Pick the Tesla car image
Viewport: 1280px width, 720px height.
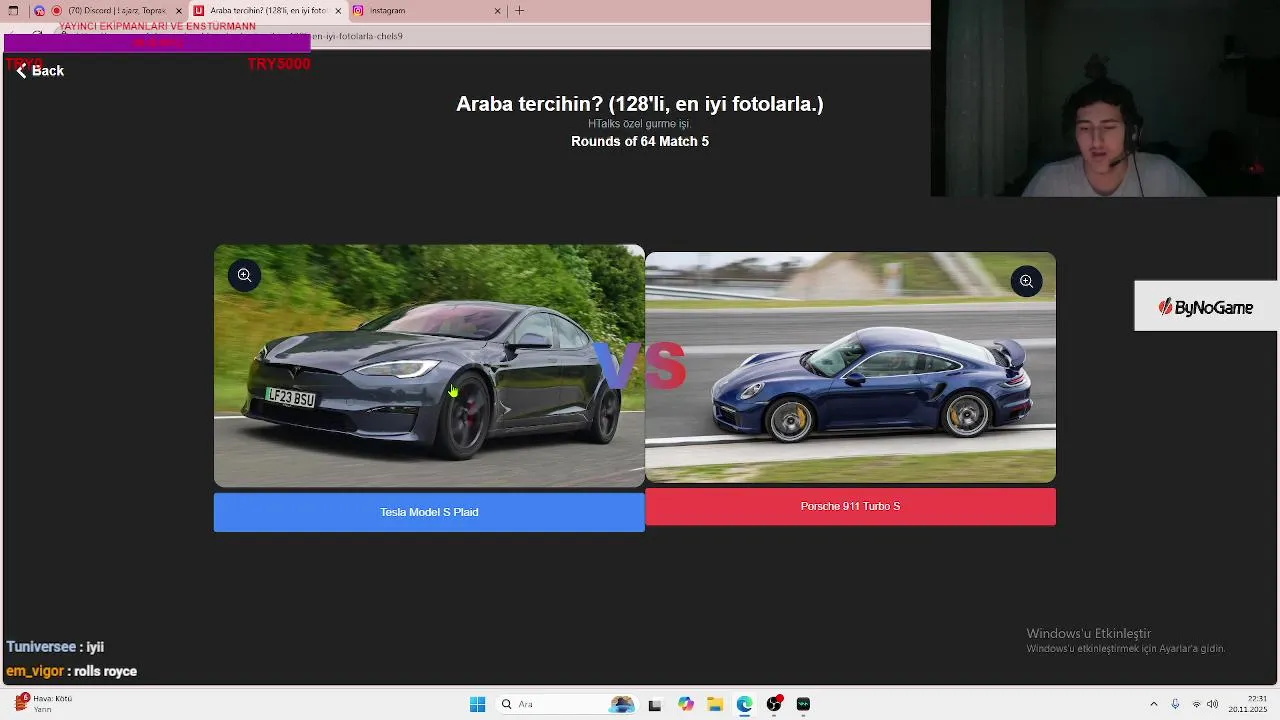429,366
